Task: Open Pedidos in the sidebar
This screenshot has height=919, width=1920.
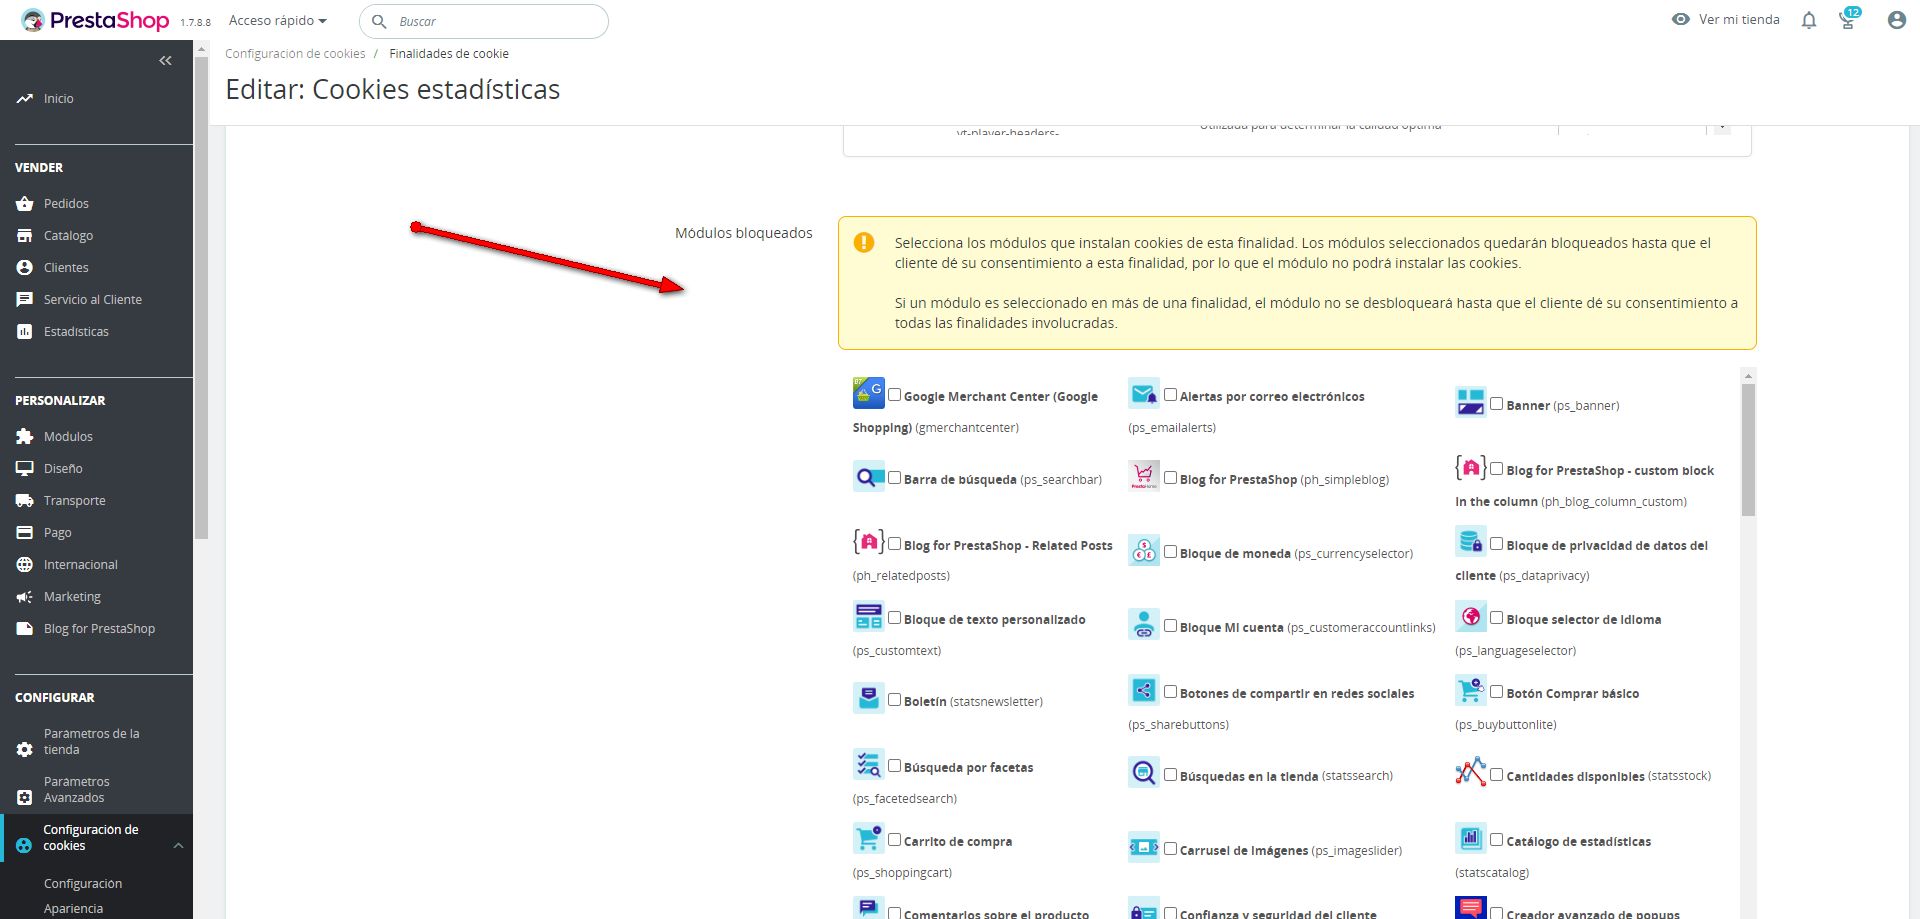Action: [66, 203]
